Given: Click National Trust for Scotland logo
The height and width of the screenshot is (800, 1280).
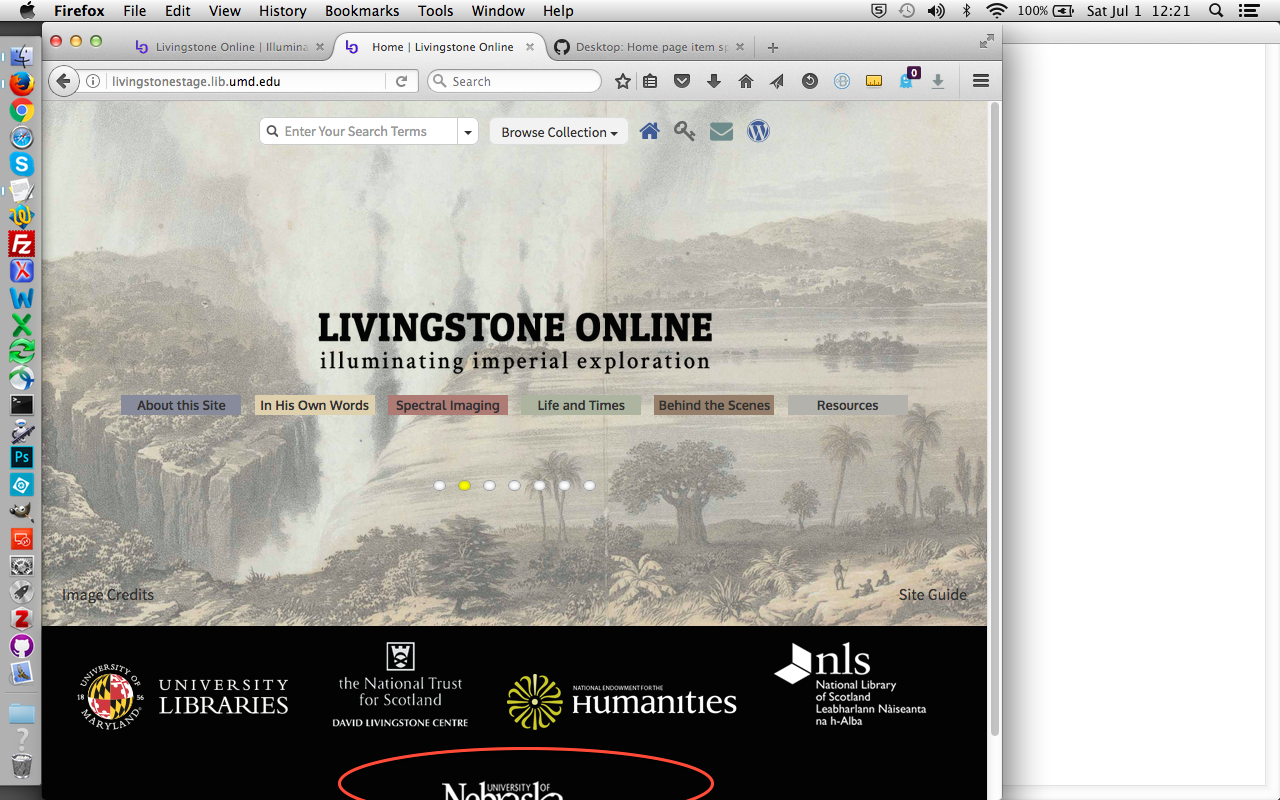Looking at the screenshot, I should [400, 685].
